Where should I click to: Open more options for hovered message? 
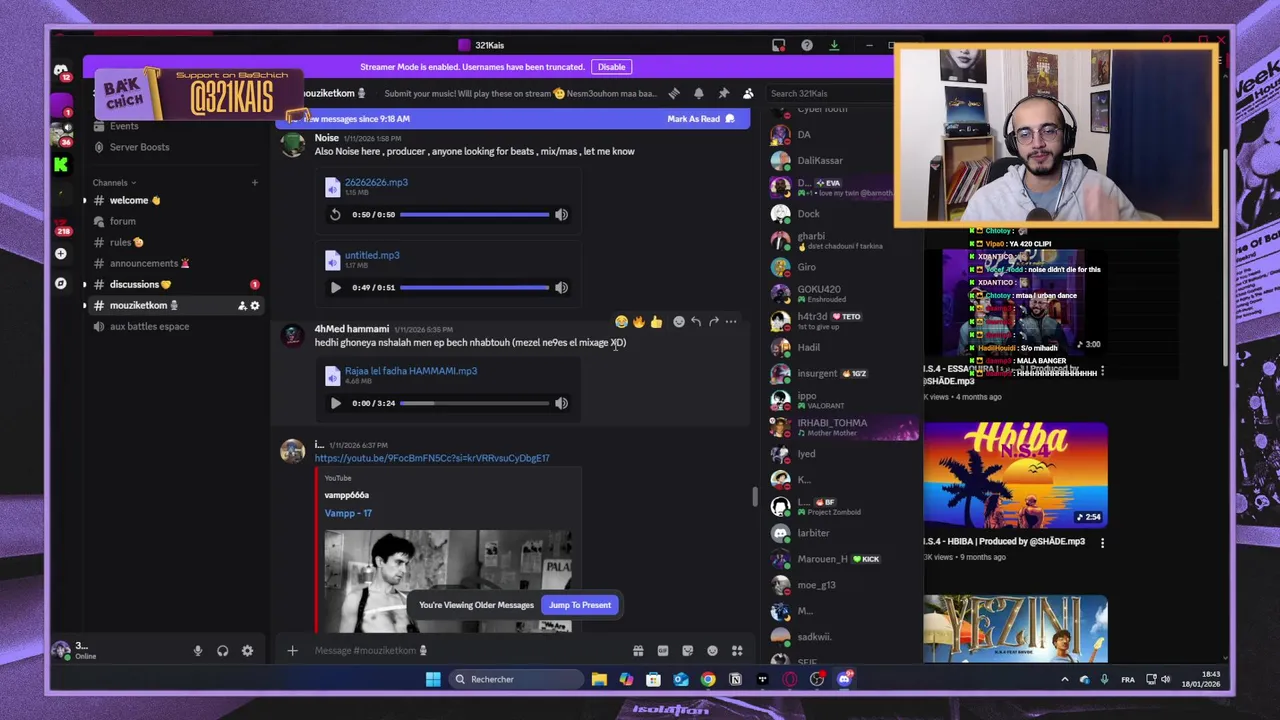point(731,322)
